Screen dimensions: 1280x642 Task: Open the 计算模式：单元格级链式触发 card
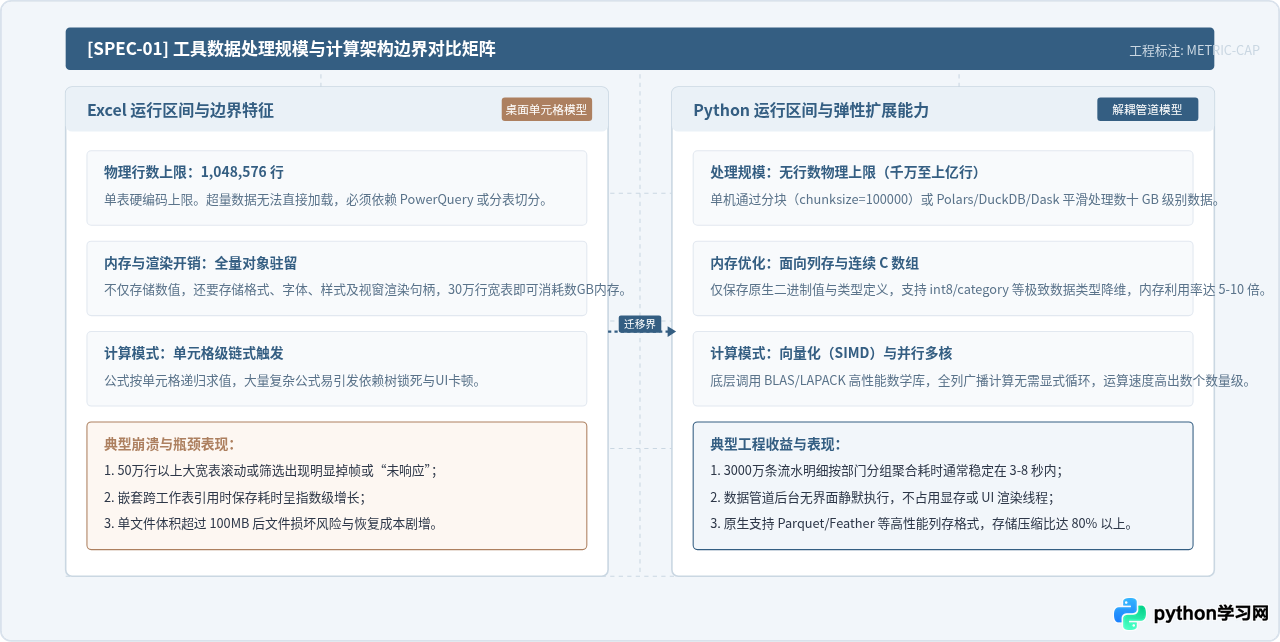pyautogui.click(x=336, y=368)
